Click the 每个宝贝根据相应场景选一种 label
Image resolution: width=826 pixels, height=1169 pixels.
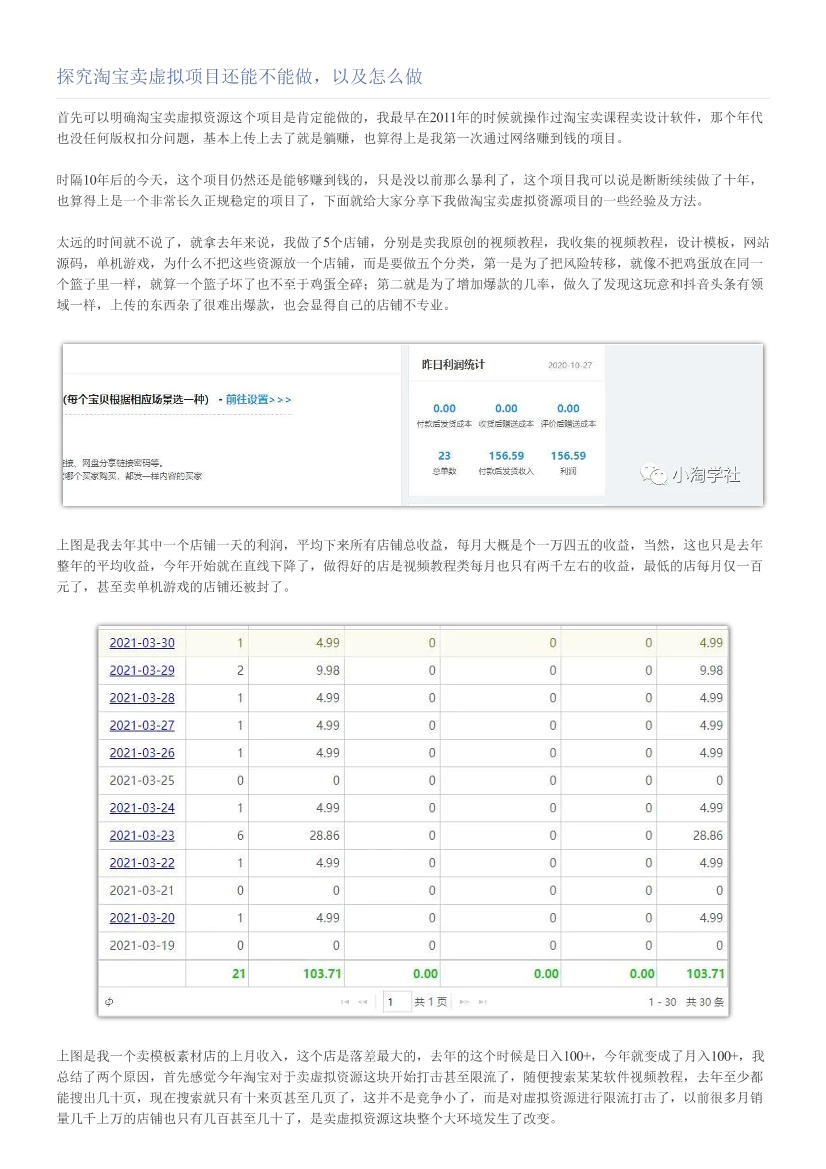(x=136, y=400)
